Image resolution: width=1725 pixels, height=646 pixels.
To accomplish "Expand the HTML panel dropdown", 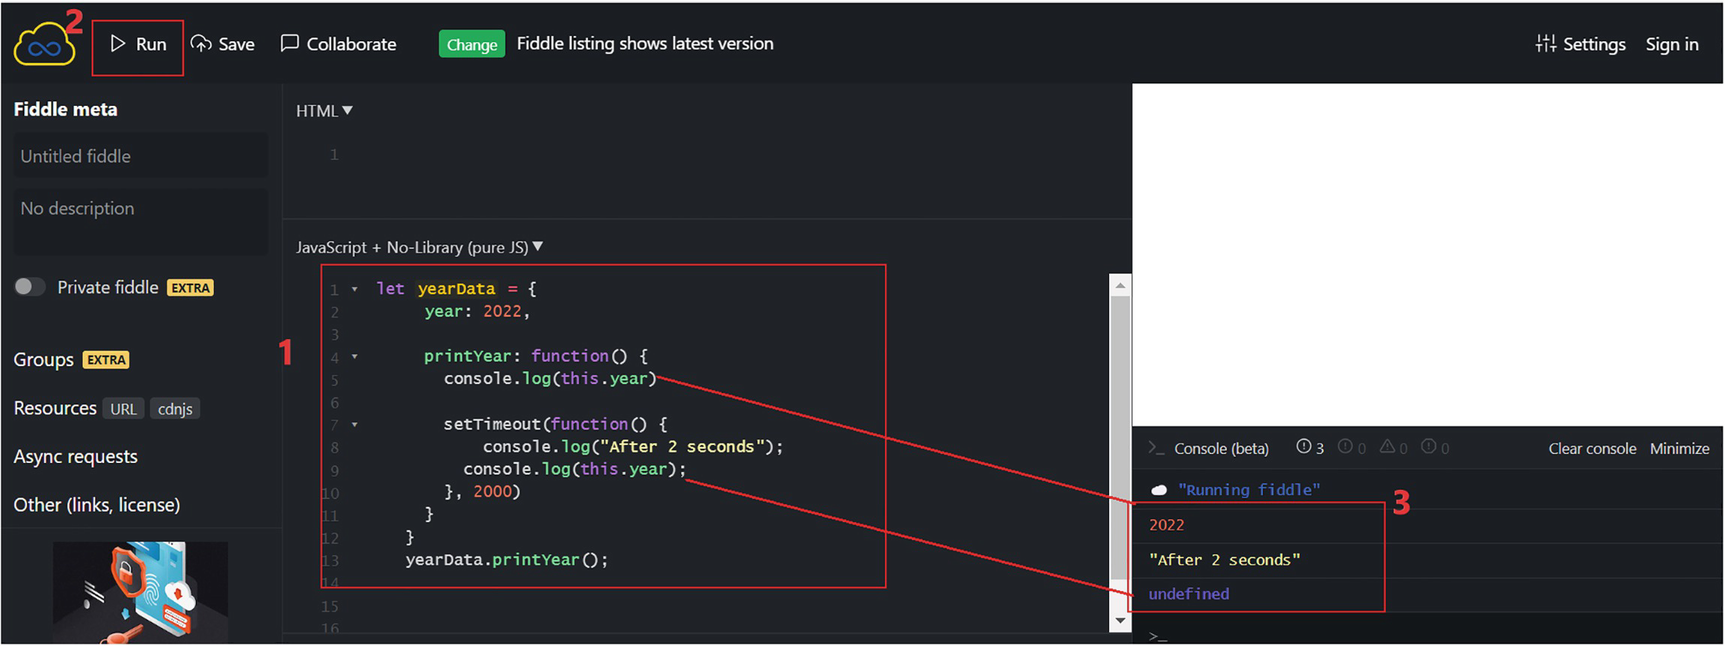I will (324, 111).
